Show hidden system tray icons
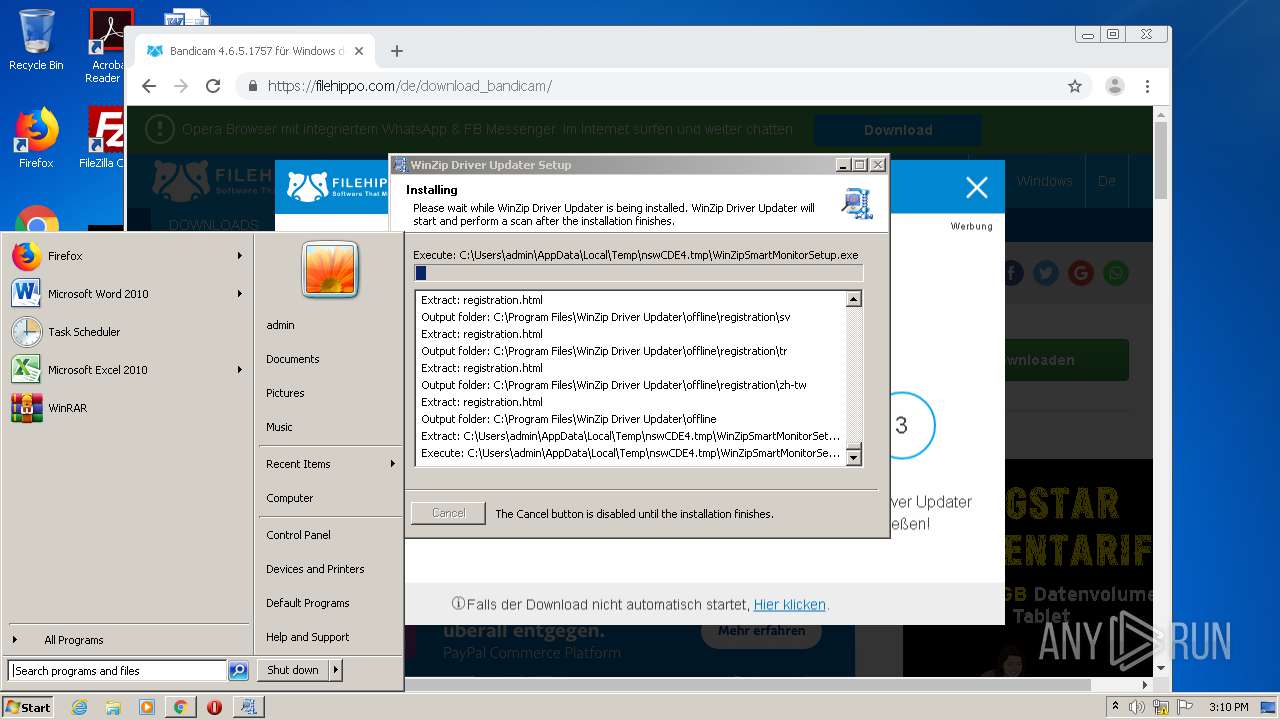 tap(1115, 707)
